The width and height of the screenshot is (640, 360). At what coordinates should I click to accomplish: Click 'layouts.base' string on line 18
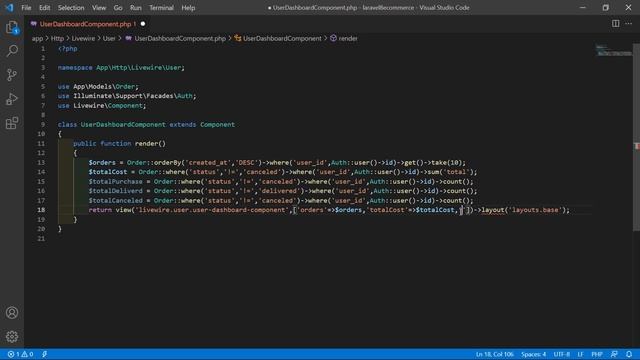click(535, 210)
